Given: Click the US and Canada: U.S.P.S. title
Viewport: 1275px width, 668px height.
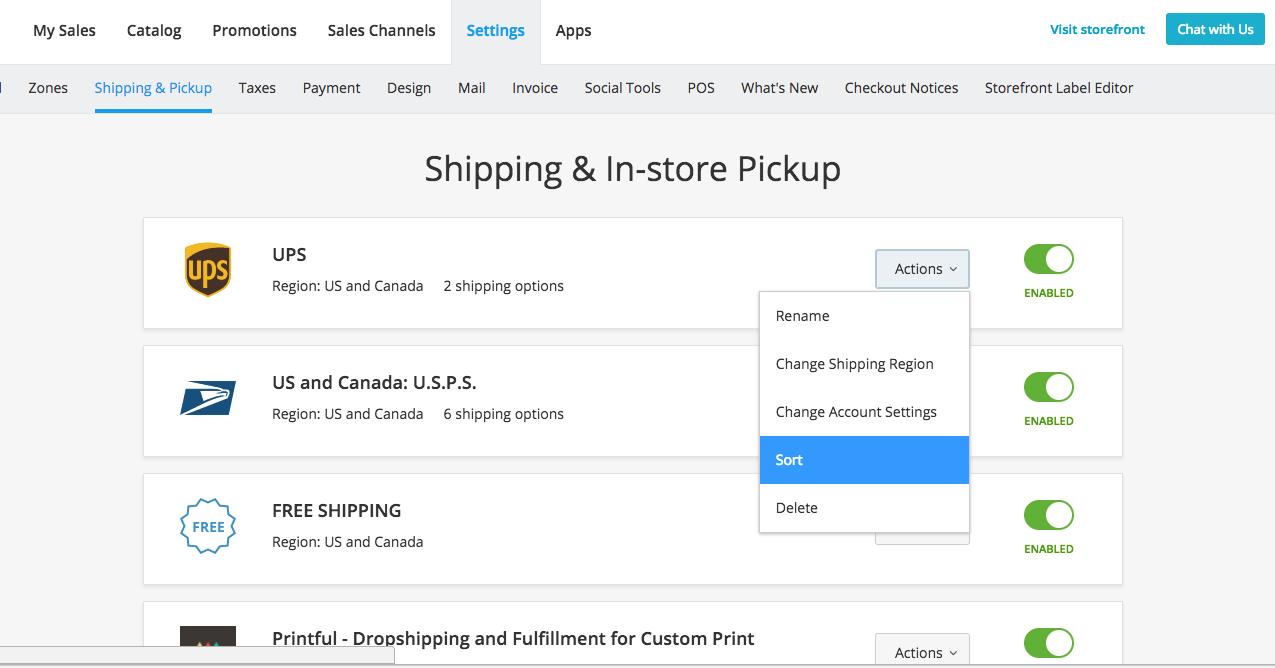Looking at the screenshot, I should pos(374,383).
